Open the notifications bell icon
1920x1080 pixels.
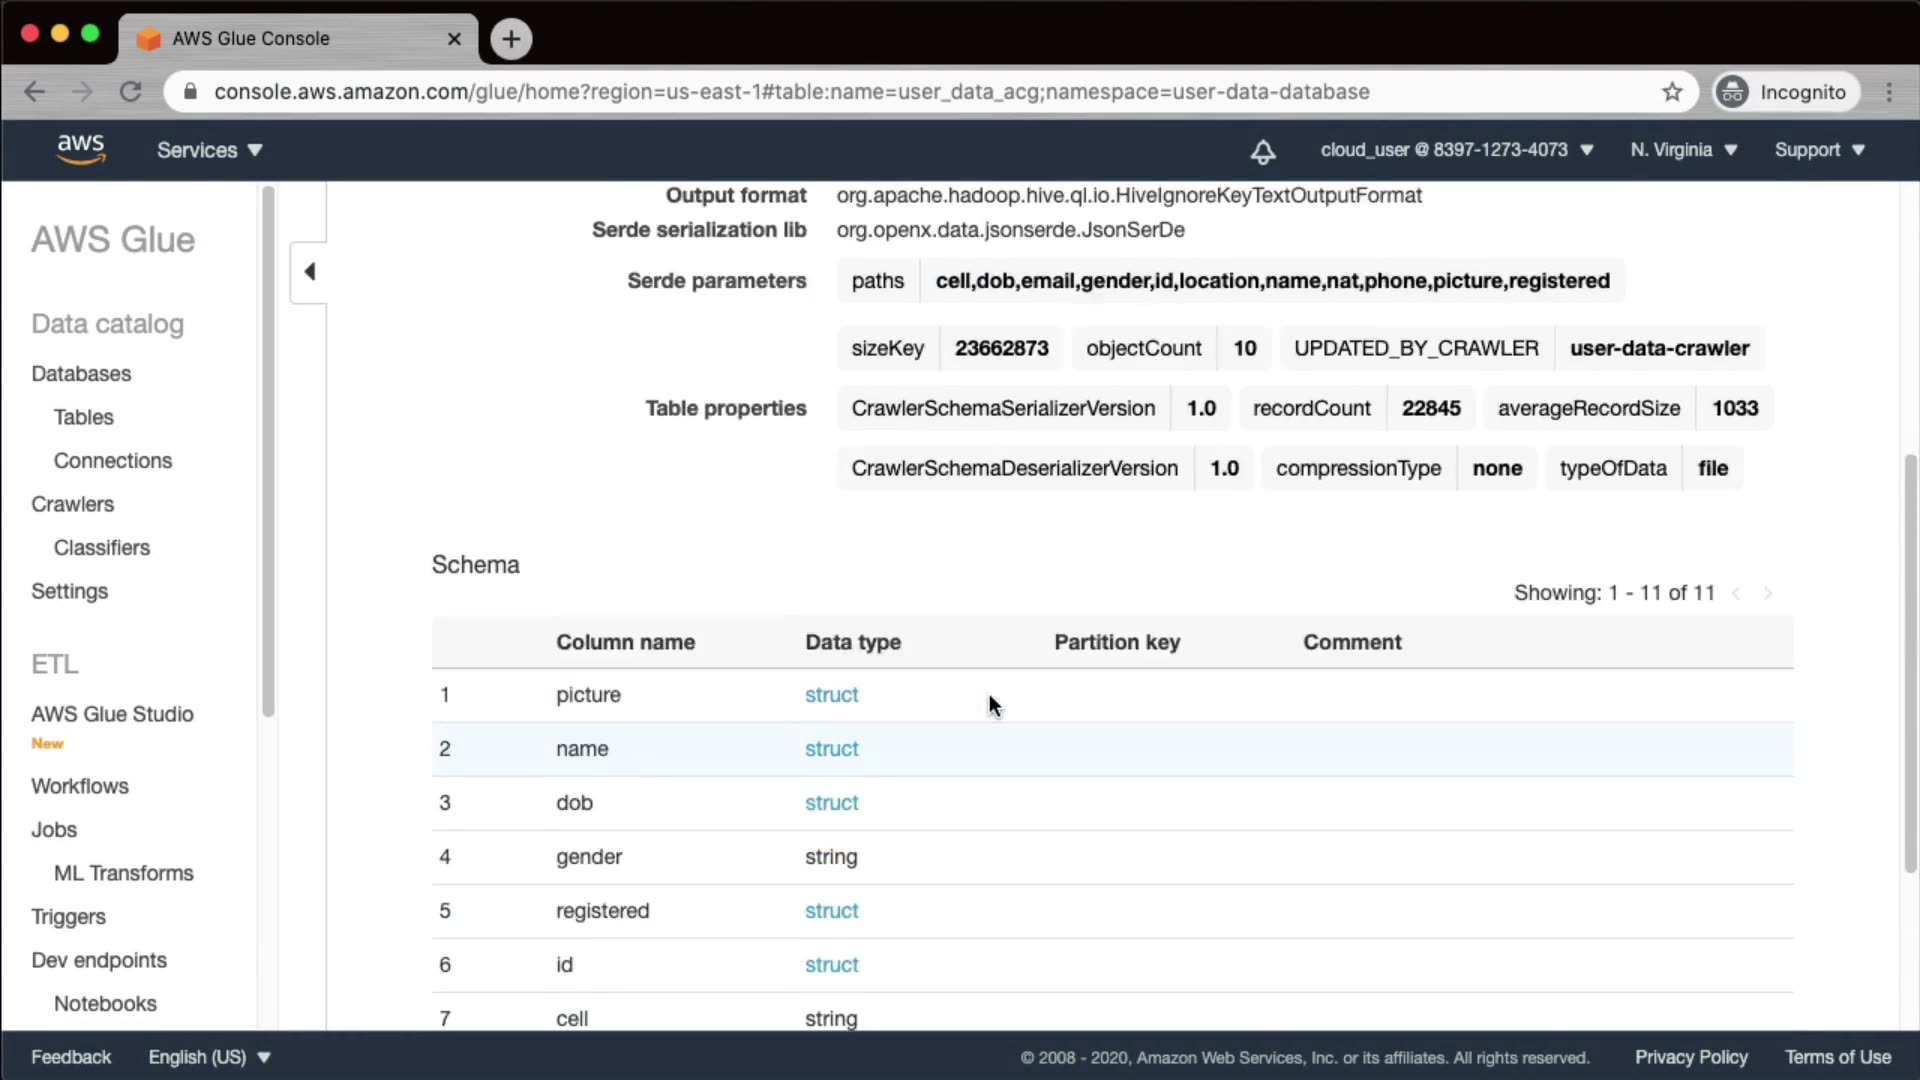(1263, 151)
